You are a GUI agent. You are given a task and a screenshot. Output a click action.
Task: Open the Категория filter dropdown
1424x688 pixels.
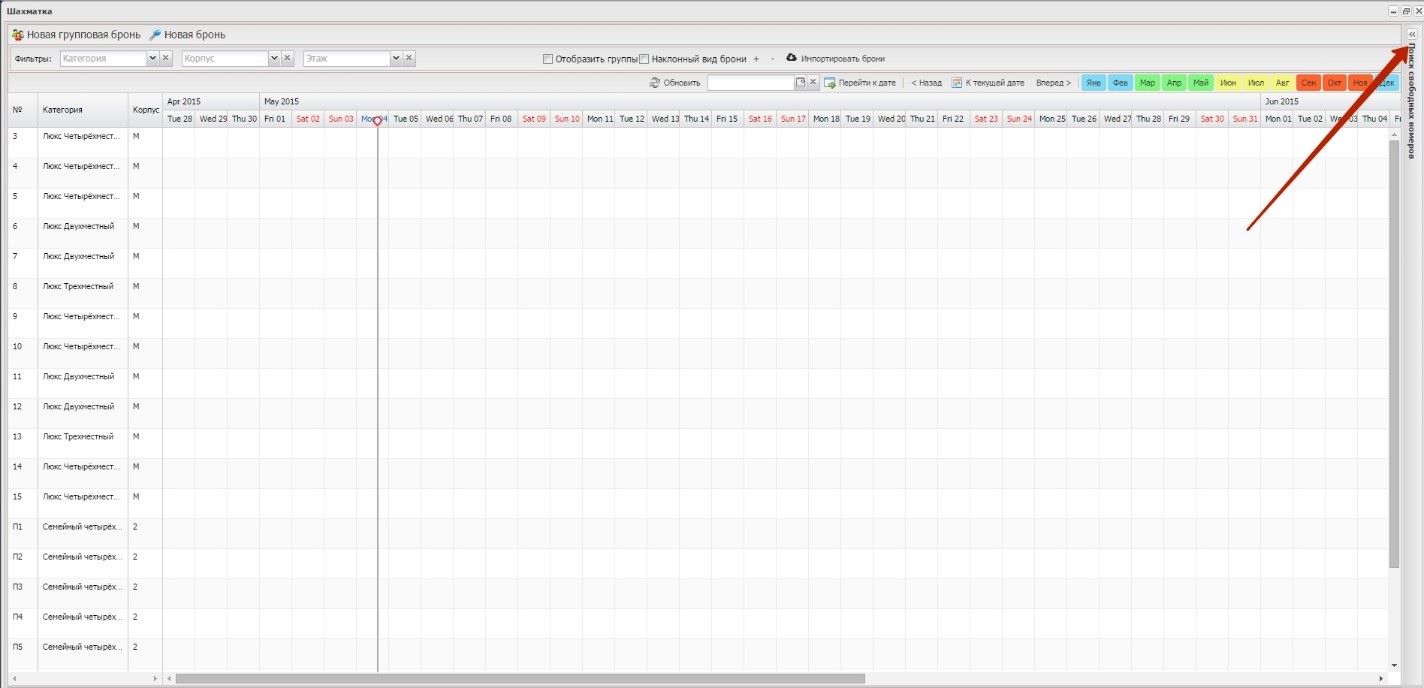tap(152, 59)
